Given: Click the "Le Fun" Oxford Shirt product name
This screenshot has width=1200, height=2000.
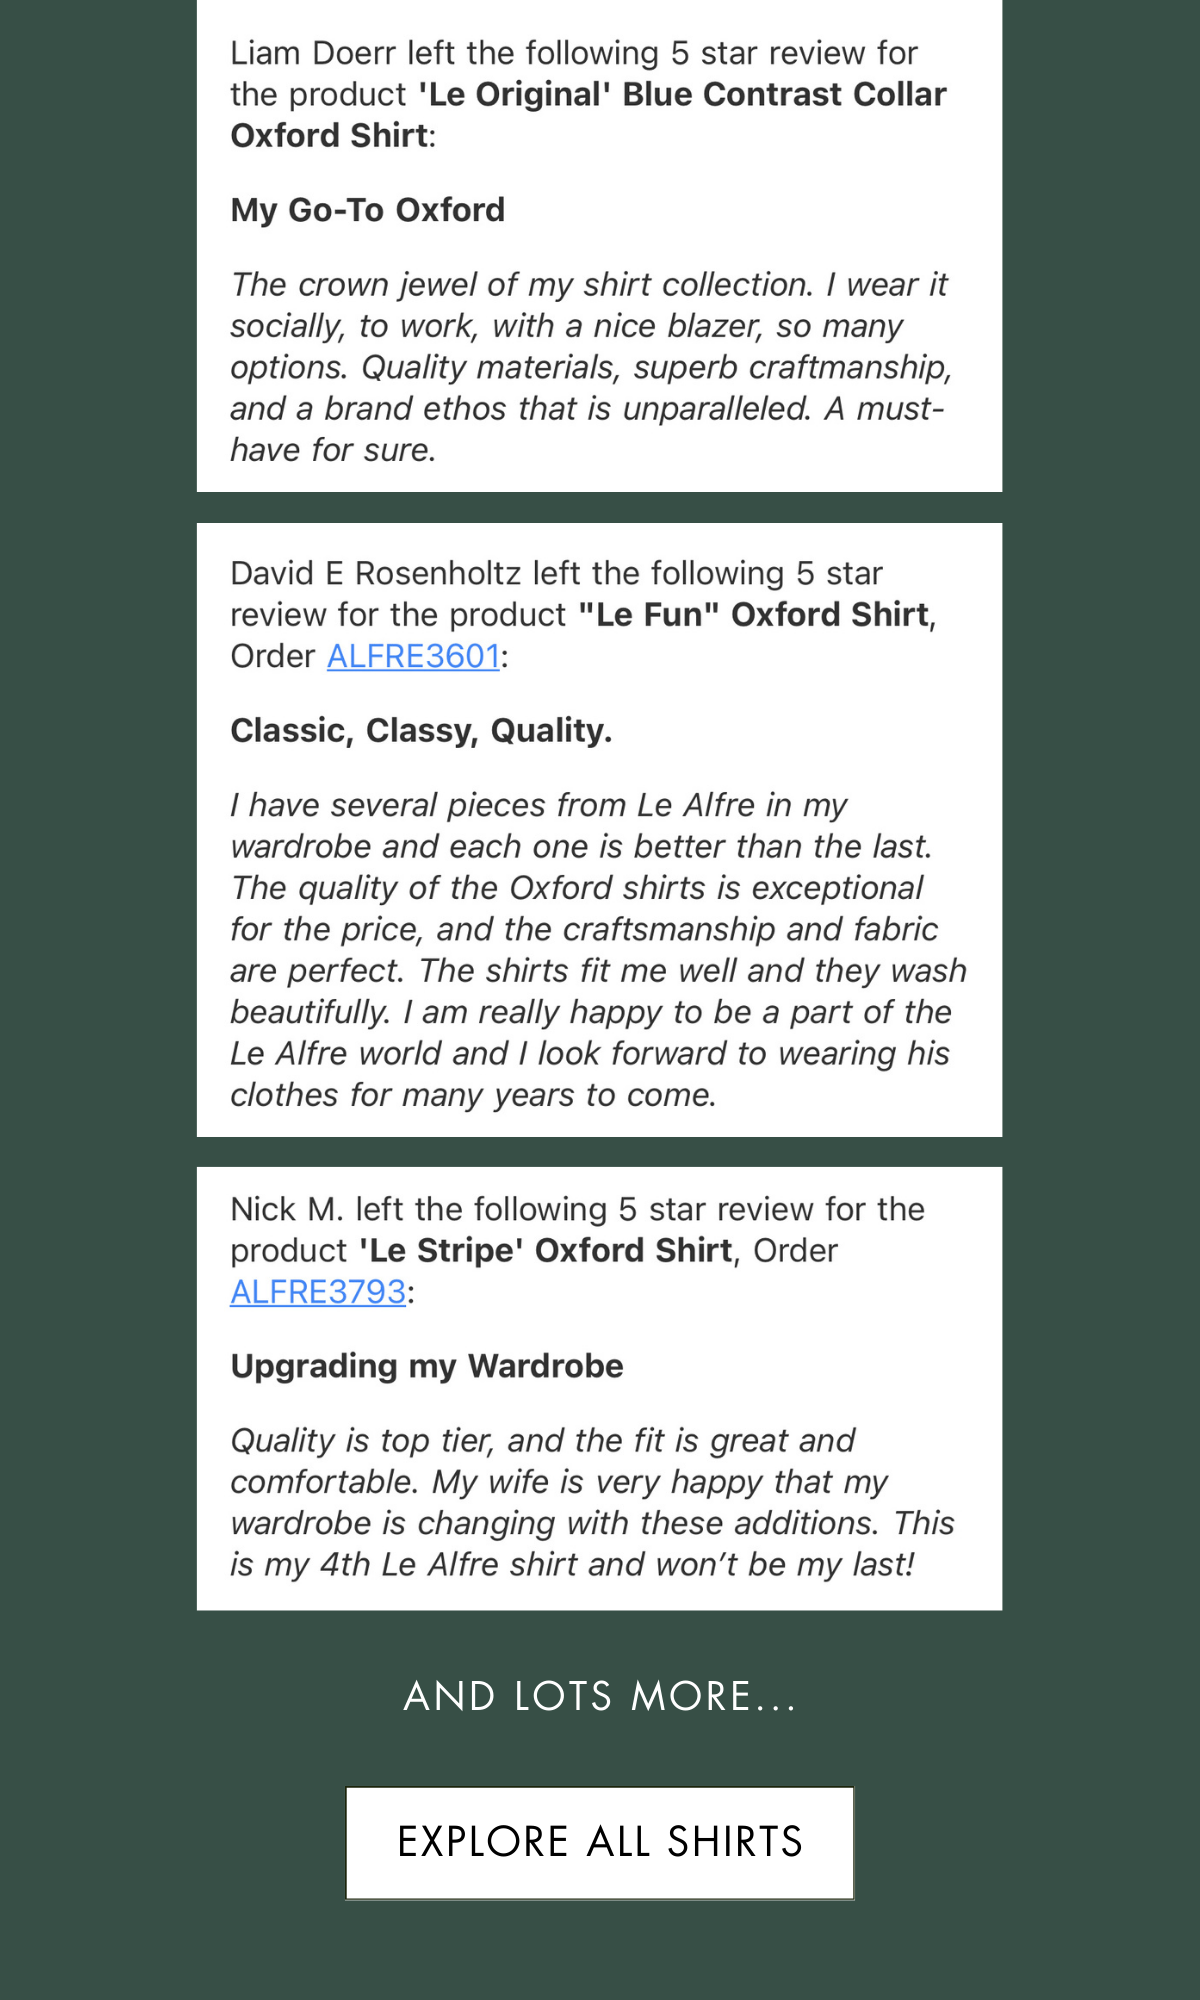Looking at the screenshot, I should coord(754,615).
